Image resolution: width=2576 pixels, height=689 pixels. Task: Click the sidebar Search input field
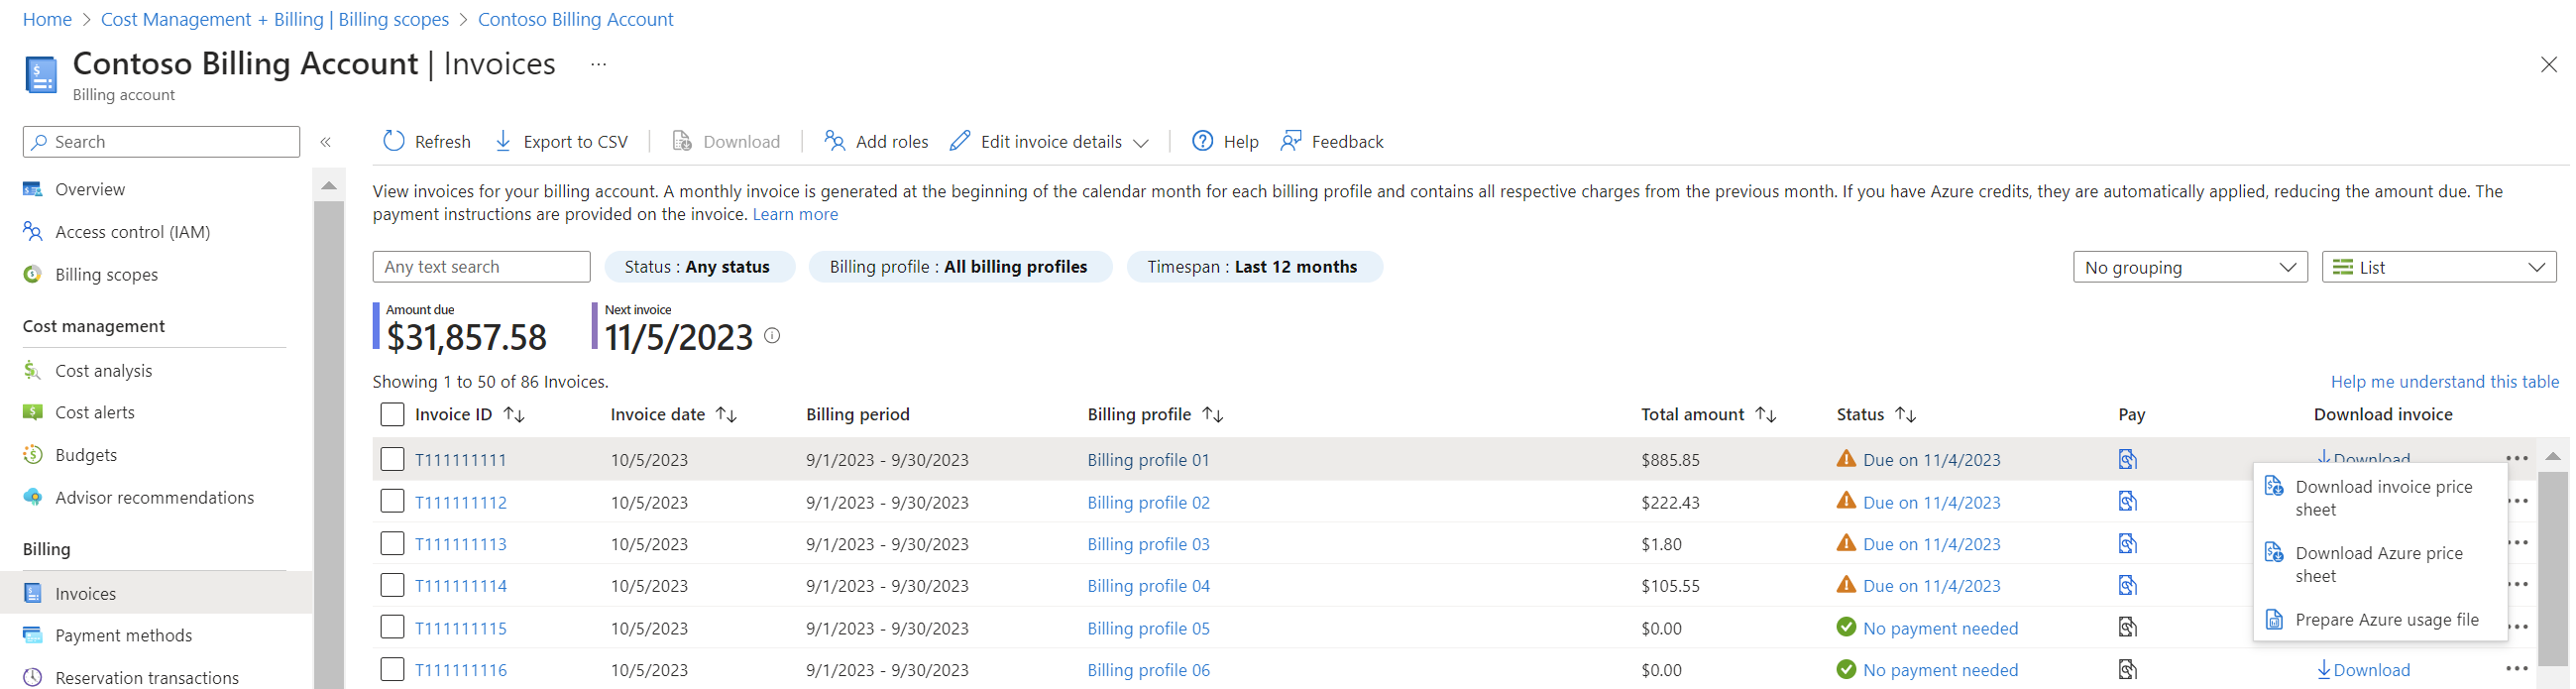[161, 142]
